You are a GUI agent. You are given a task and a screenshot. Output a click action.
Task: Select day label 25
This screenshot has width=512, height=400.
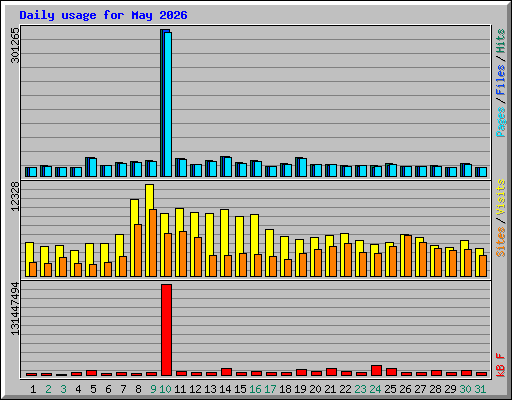[x=390, y=389]
